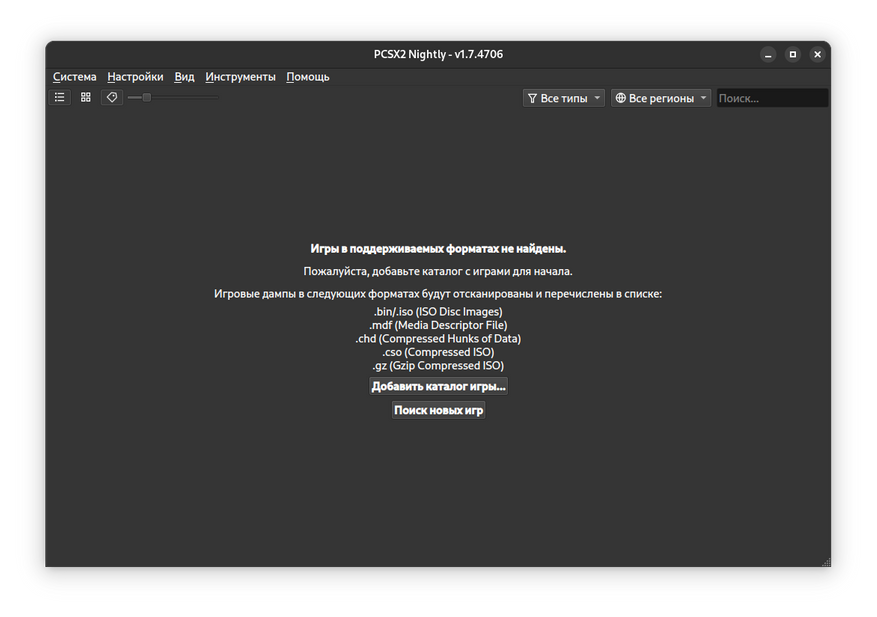Close the PCSX2 window
Viewport: 877px width, 617px height.
pyautogui.click(x=817, y=54)
